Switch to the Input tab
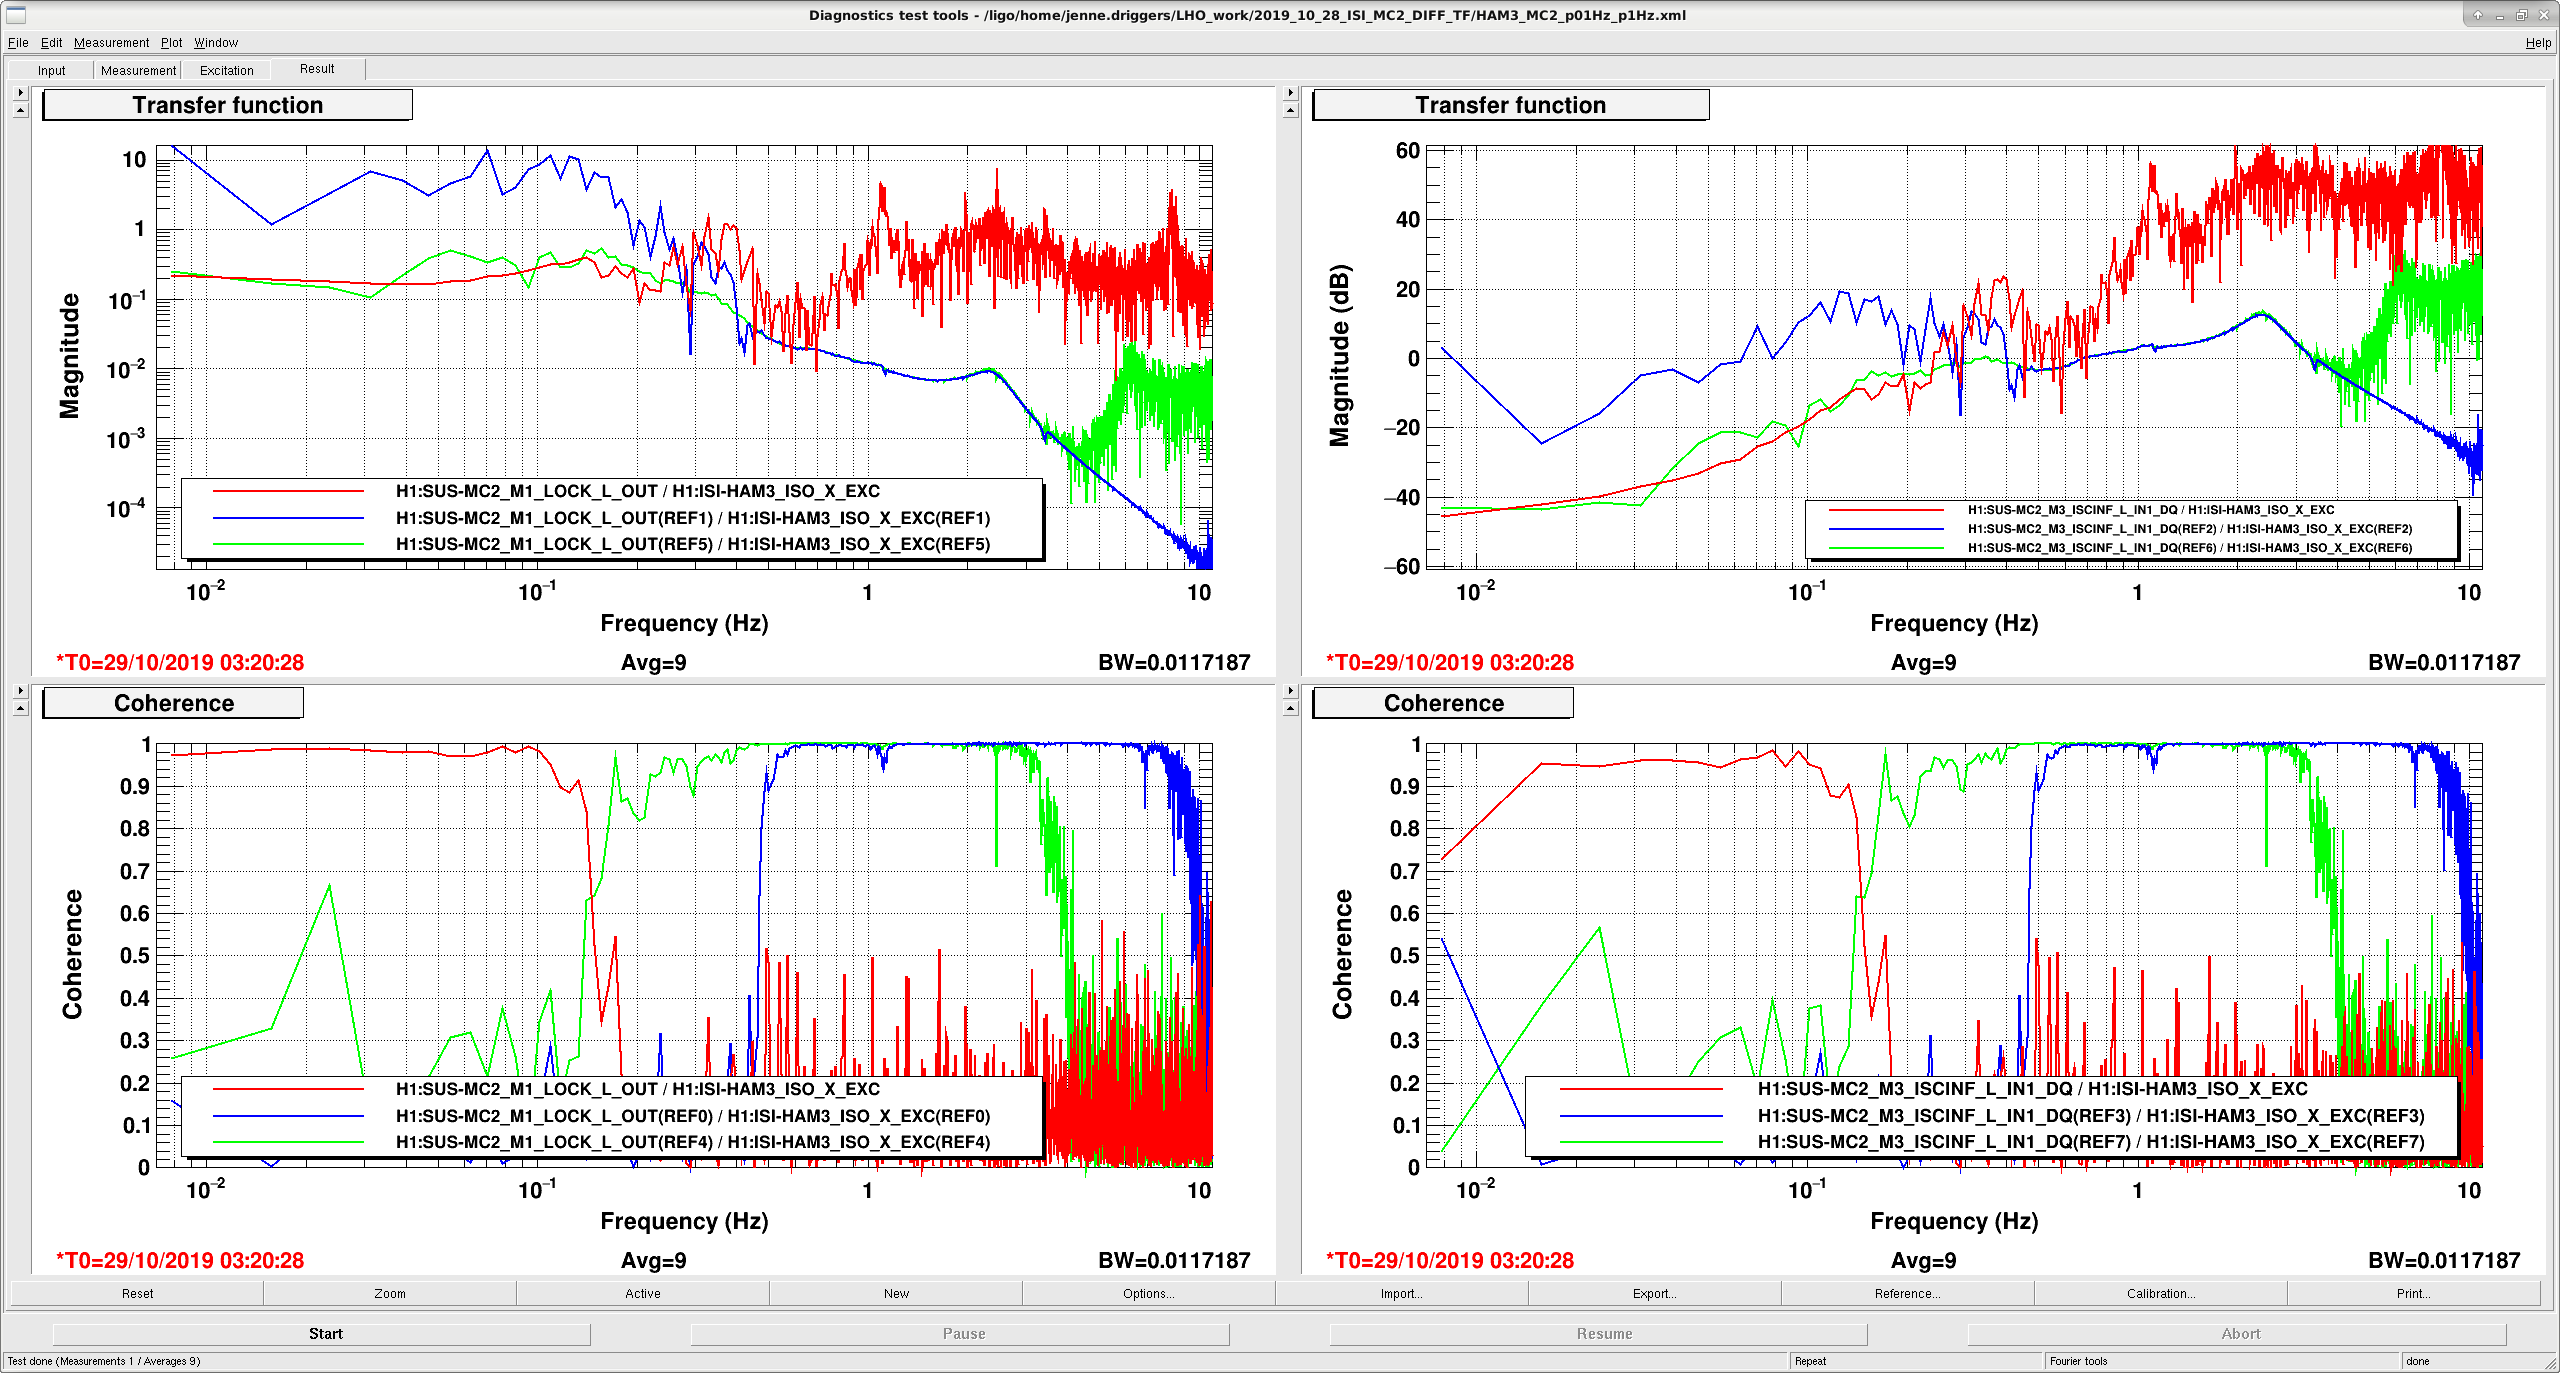 click(51, 70)
